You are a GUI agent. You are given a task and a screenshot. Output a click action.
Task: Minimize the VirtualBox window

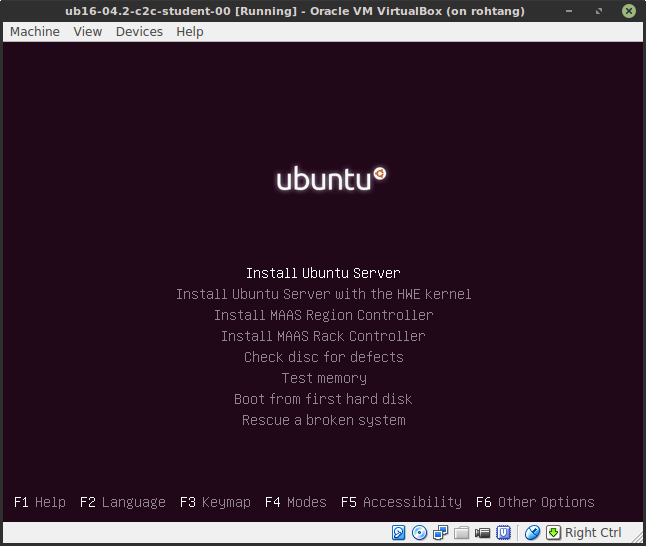click(569, 11)
